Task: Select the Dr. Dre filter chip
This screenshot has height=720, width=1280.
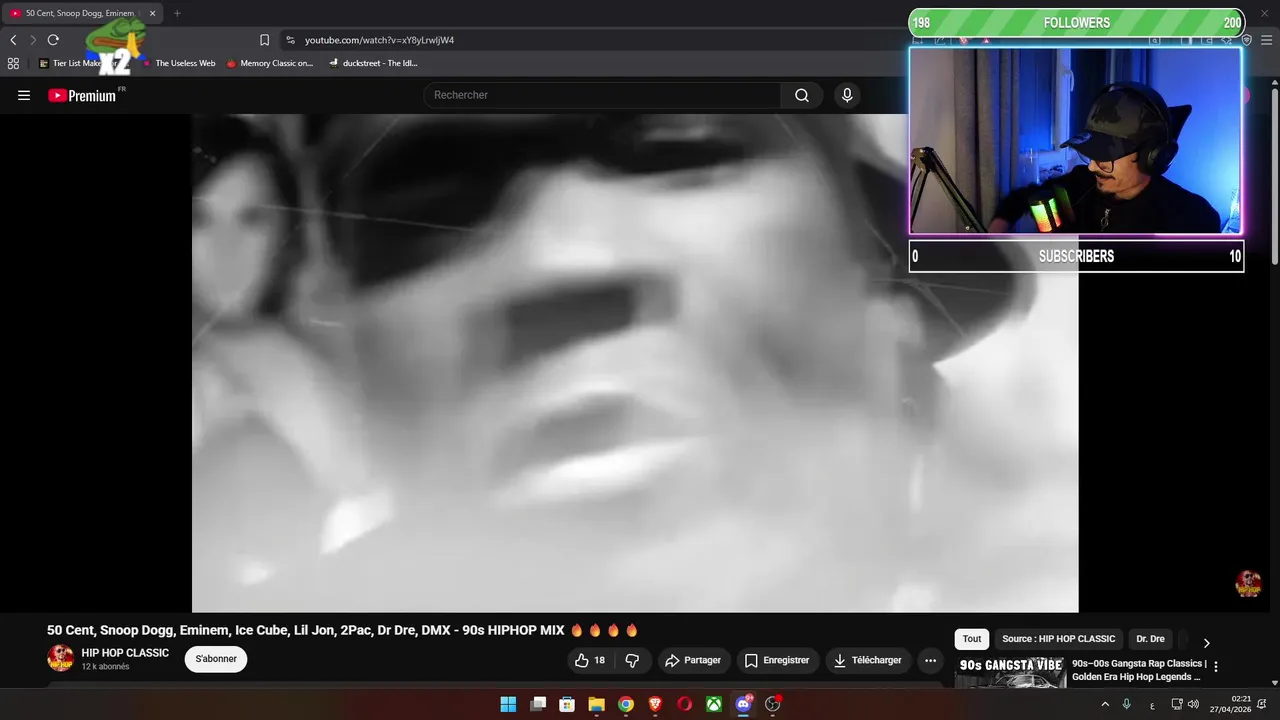Action: pyautogui.click(x=1150, y=639)
